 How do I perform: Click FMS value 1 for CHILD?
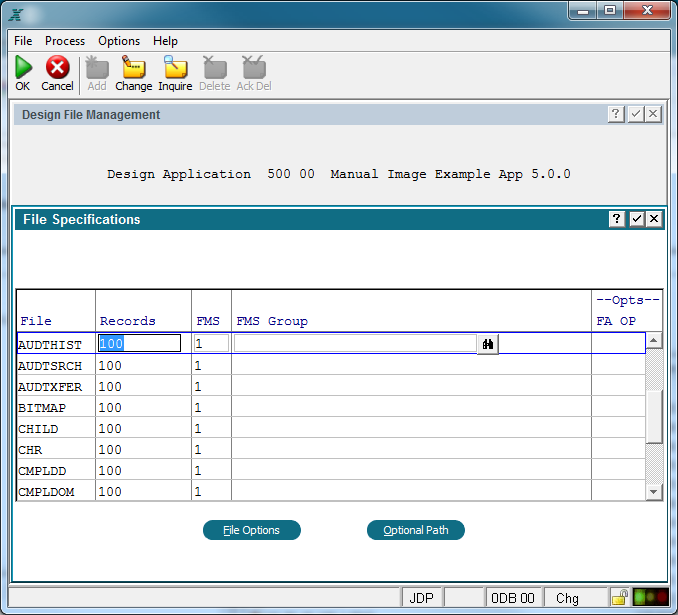(198, 429)
